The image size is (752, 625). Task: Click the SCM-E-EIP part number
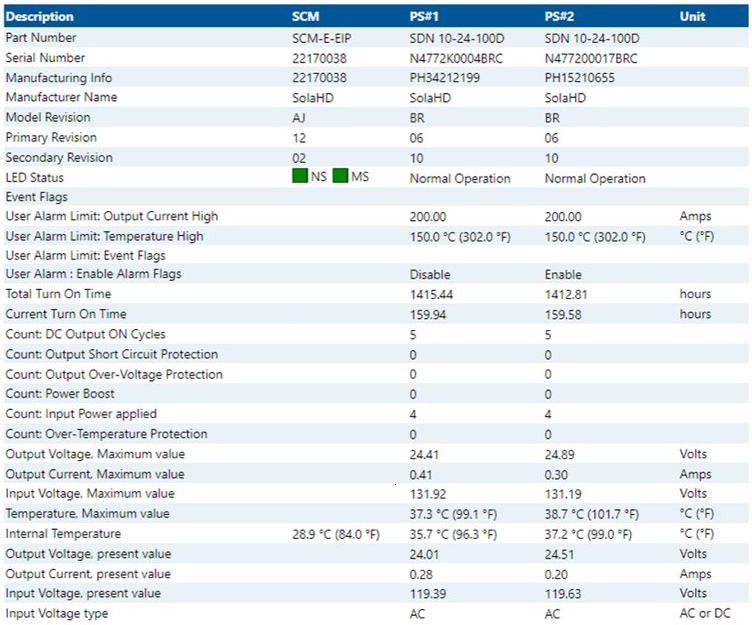[x=321, y=38]
